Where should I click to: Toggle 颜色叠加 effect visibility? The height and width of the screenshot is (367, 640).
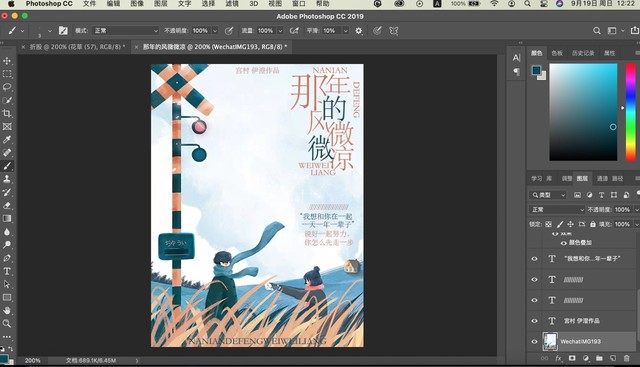564,243
